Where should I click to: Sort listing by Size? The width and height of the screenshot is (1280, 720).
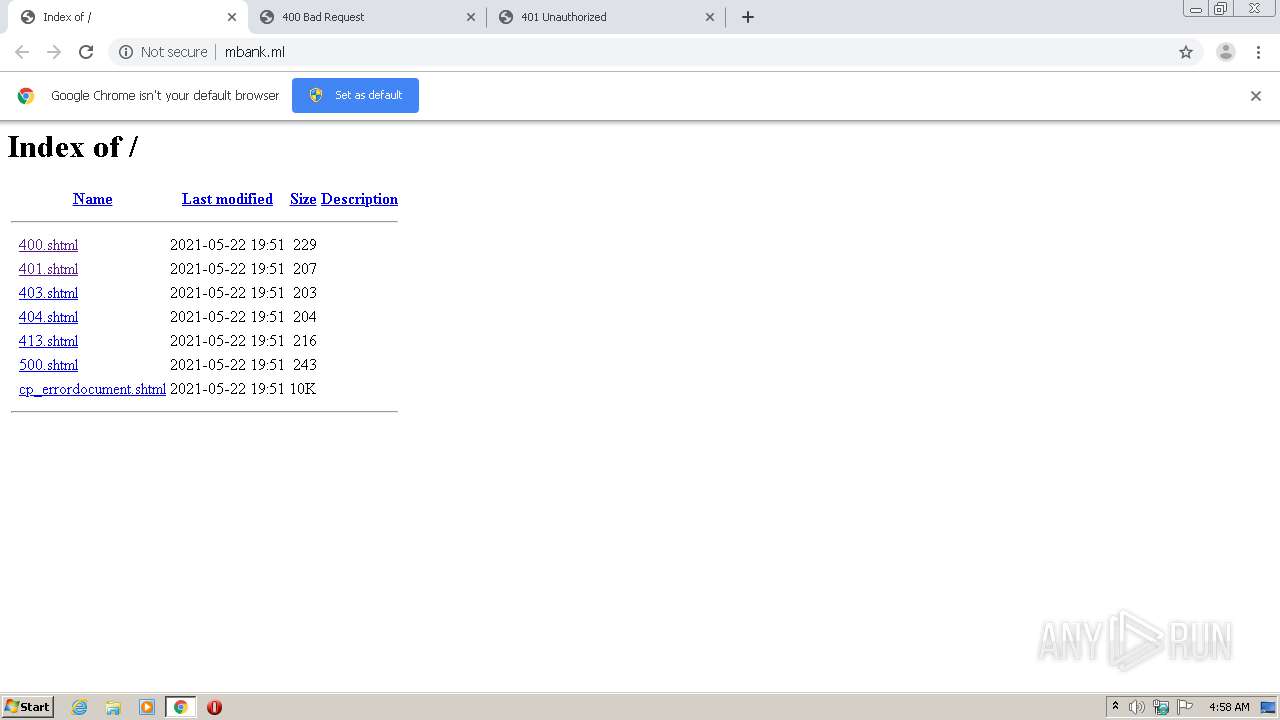[303, 199]
